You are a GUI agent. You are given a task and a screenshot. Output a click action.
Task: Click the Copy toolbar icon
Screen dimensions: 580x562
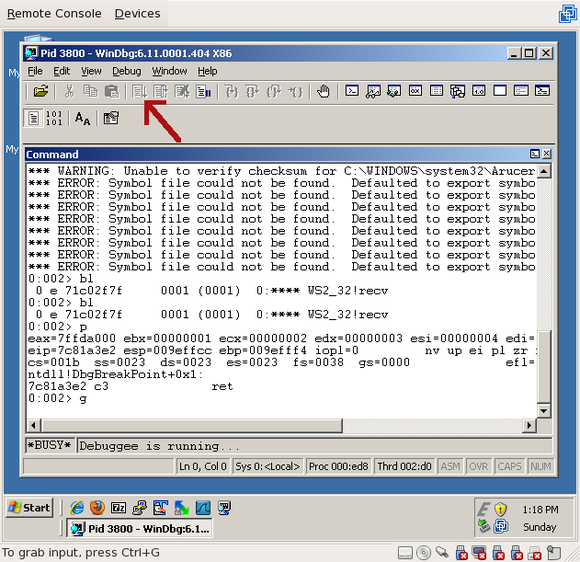(90, 91)
